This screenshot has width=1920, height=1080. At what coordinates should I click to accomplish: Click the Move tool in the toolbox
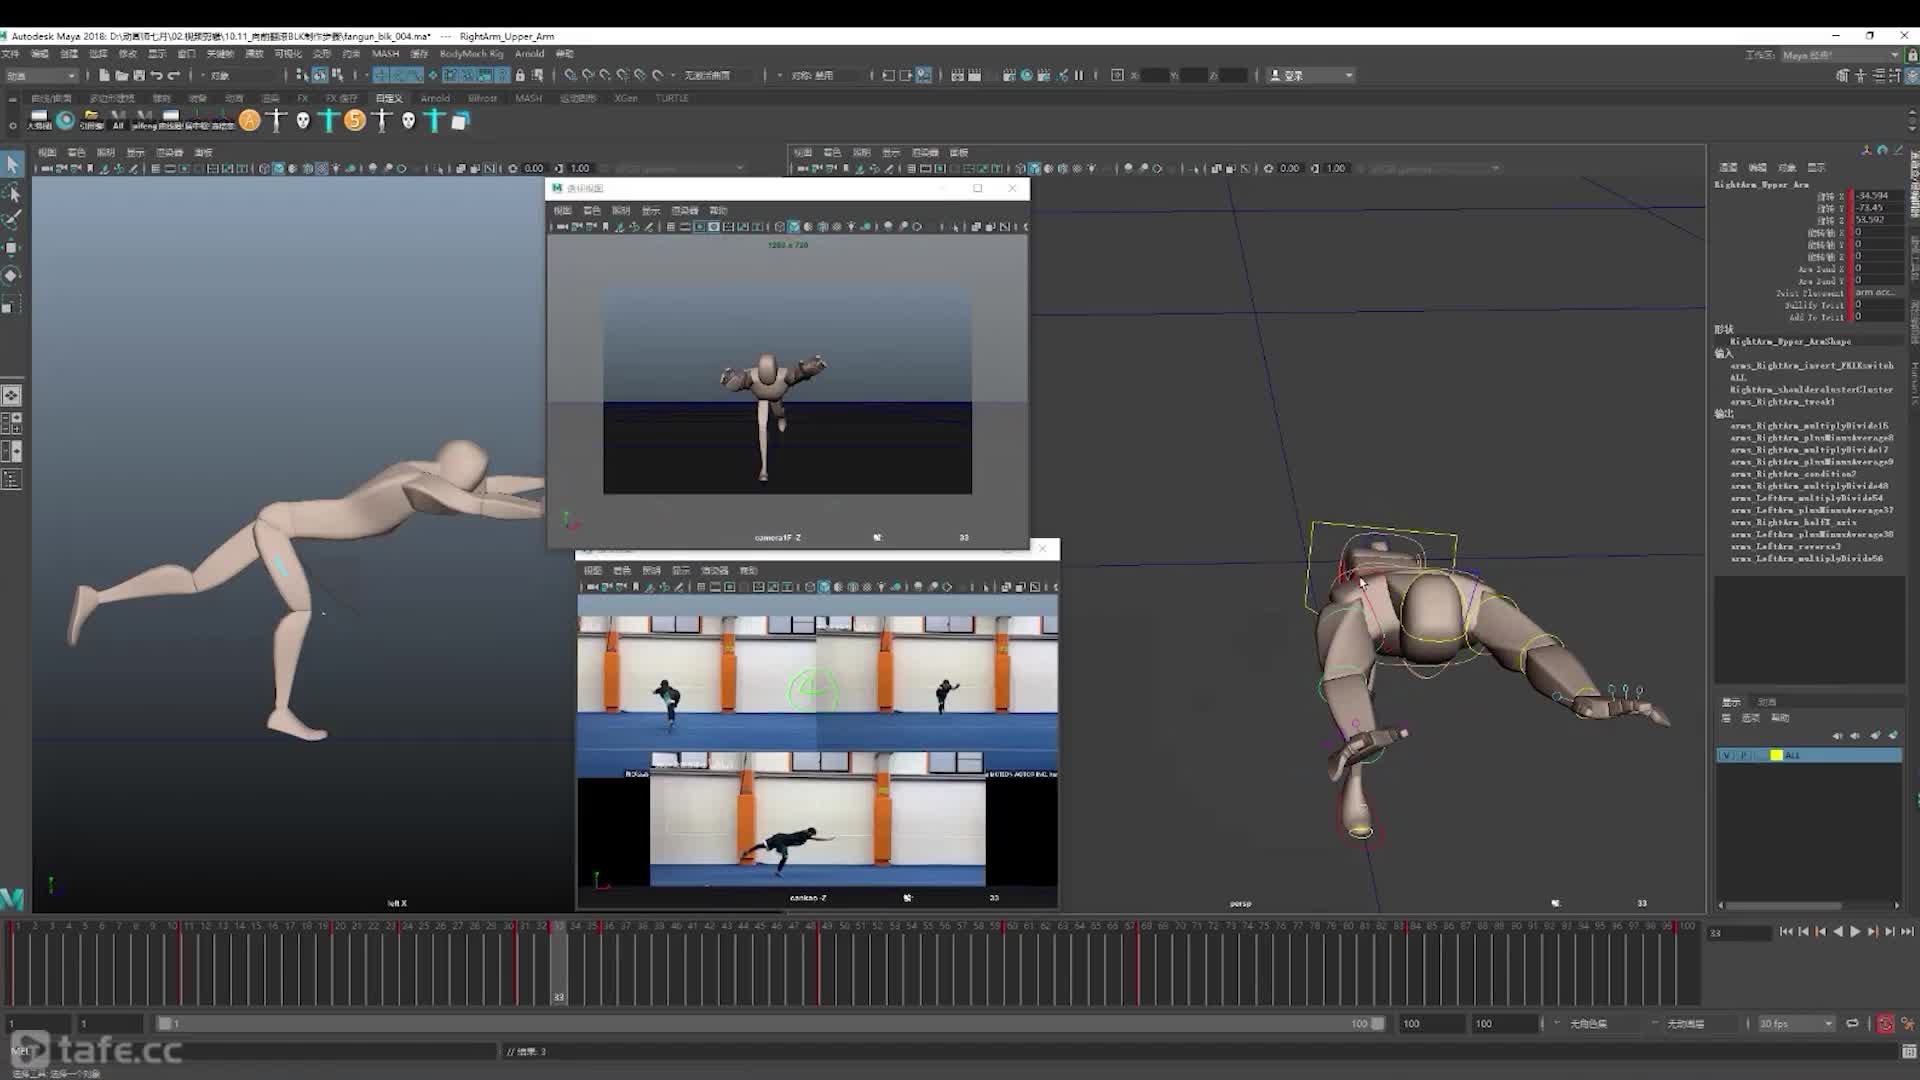tap(12, 248)
